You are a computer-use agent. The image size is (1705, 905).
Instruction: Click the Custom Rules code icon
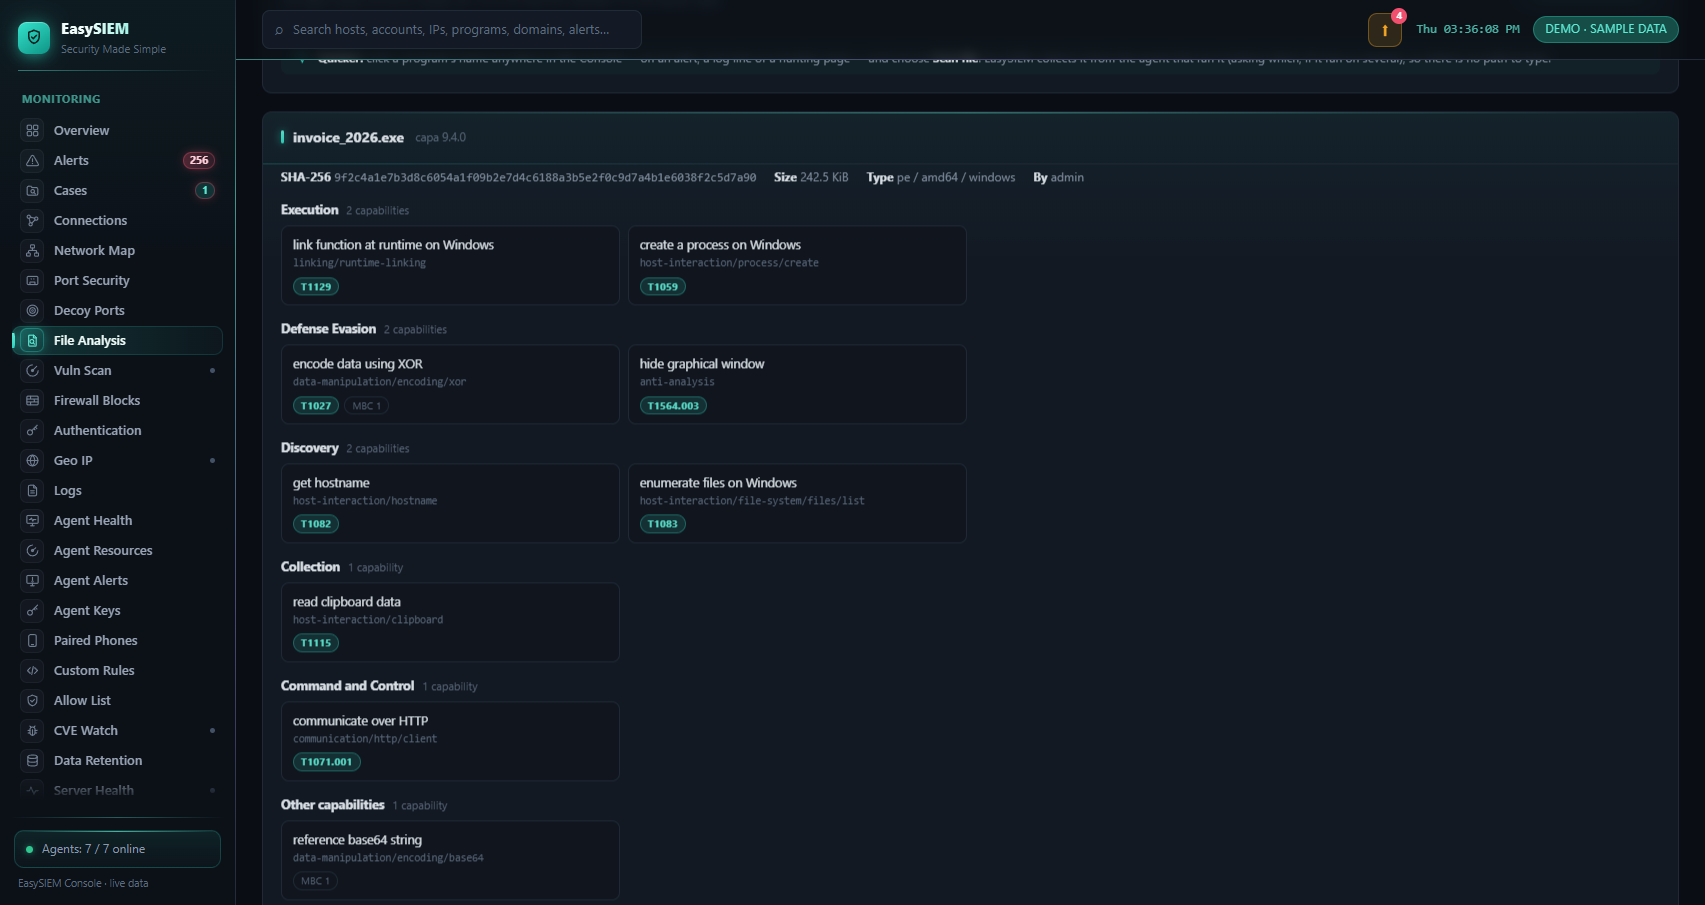pyautogui.click(x=33, y=671)
